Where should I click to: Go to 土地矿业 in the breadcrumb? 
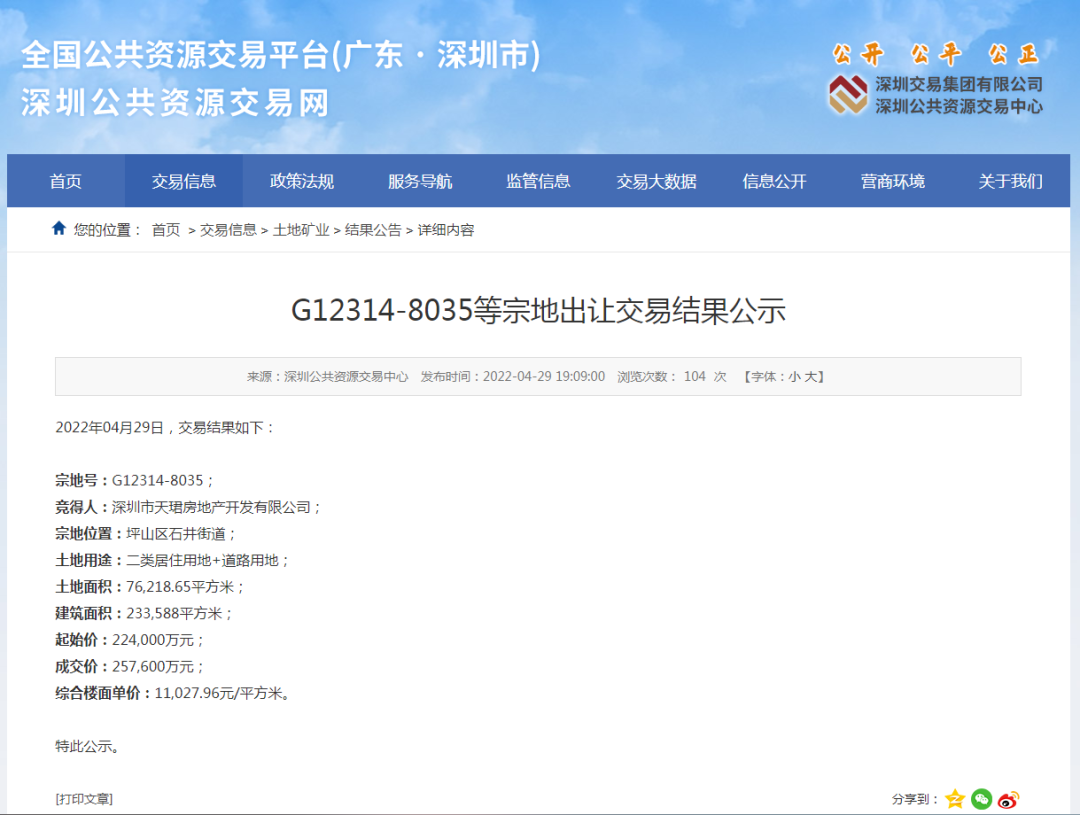click(x=301, y=230)
